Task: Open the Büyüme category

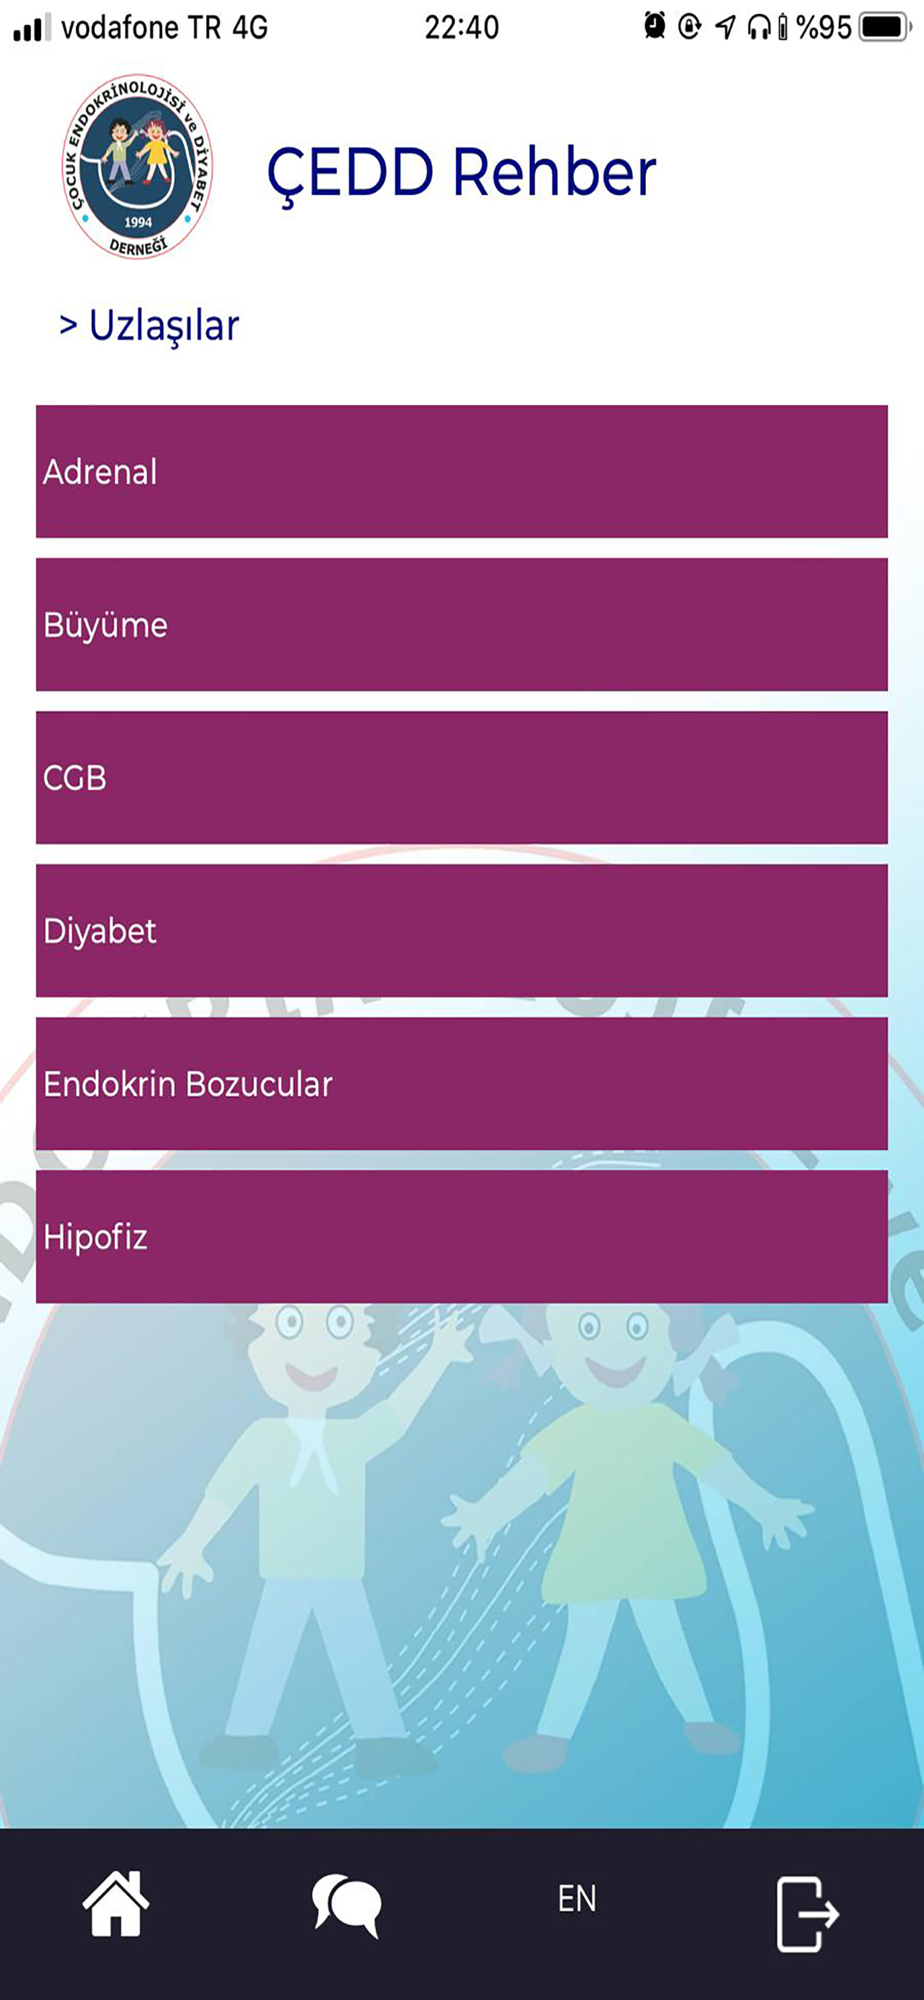Action: coord(462,624)
